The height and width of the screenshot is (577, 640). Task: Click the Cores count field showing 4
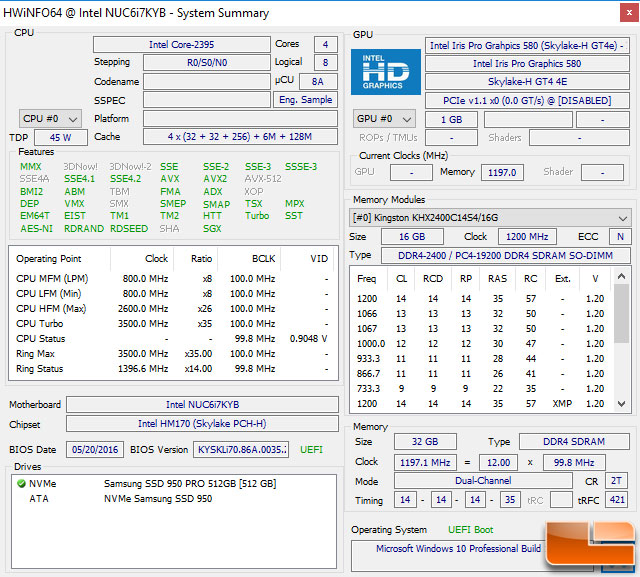(326, 44)
